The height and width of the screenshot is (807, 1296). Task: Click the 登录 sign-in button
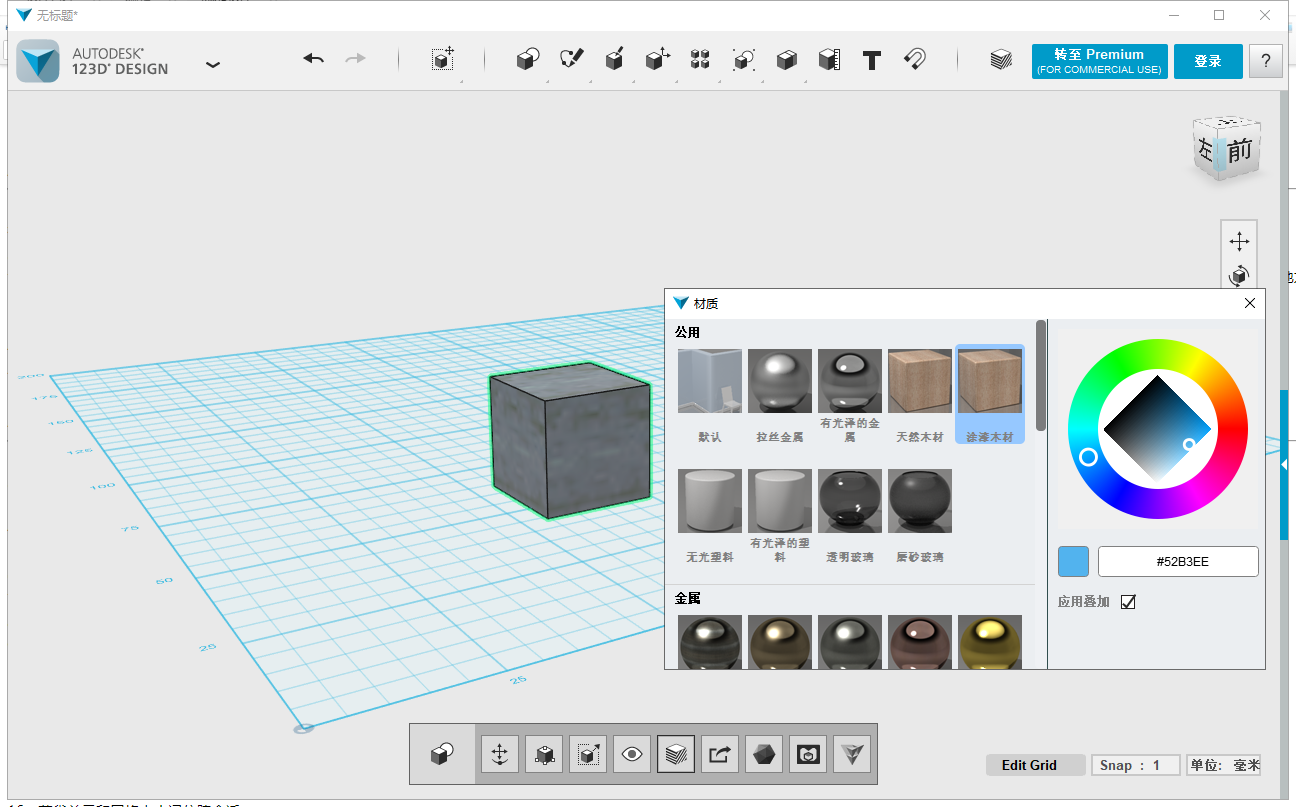tap(1208, 61)
